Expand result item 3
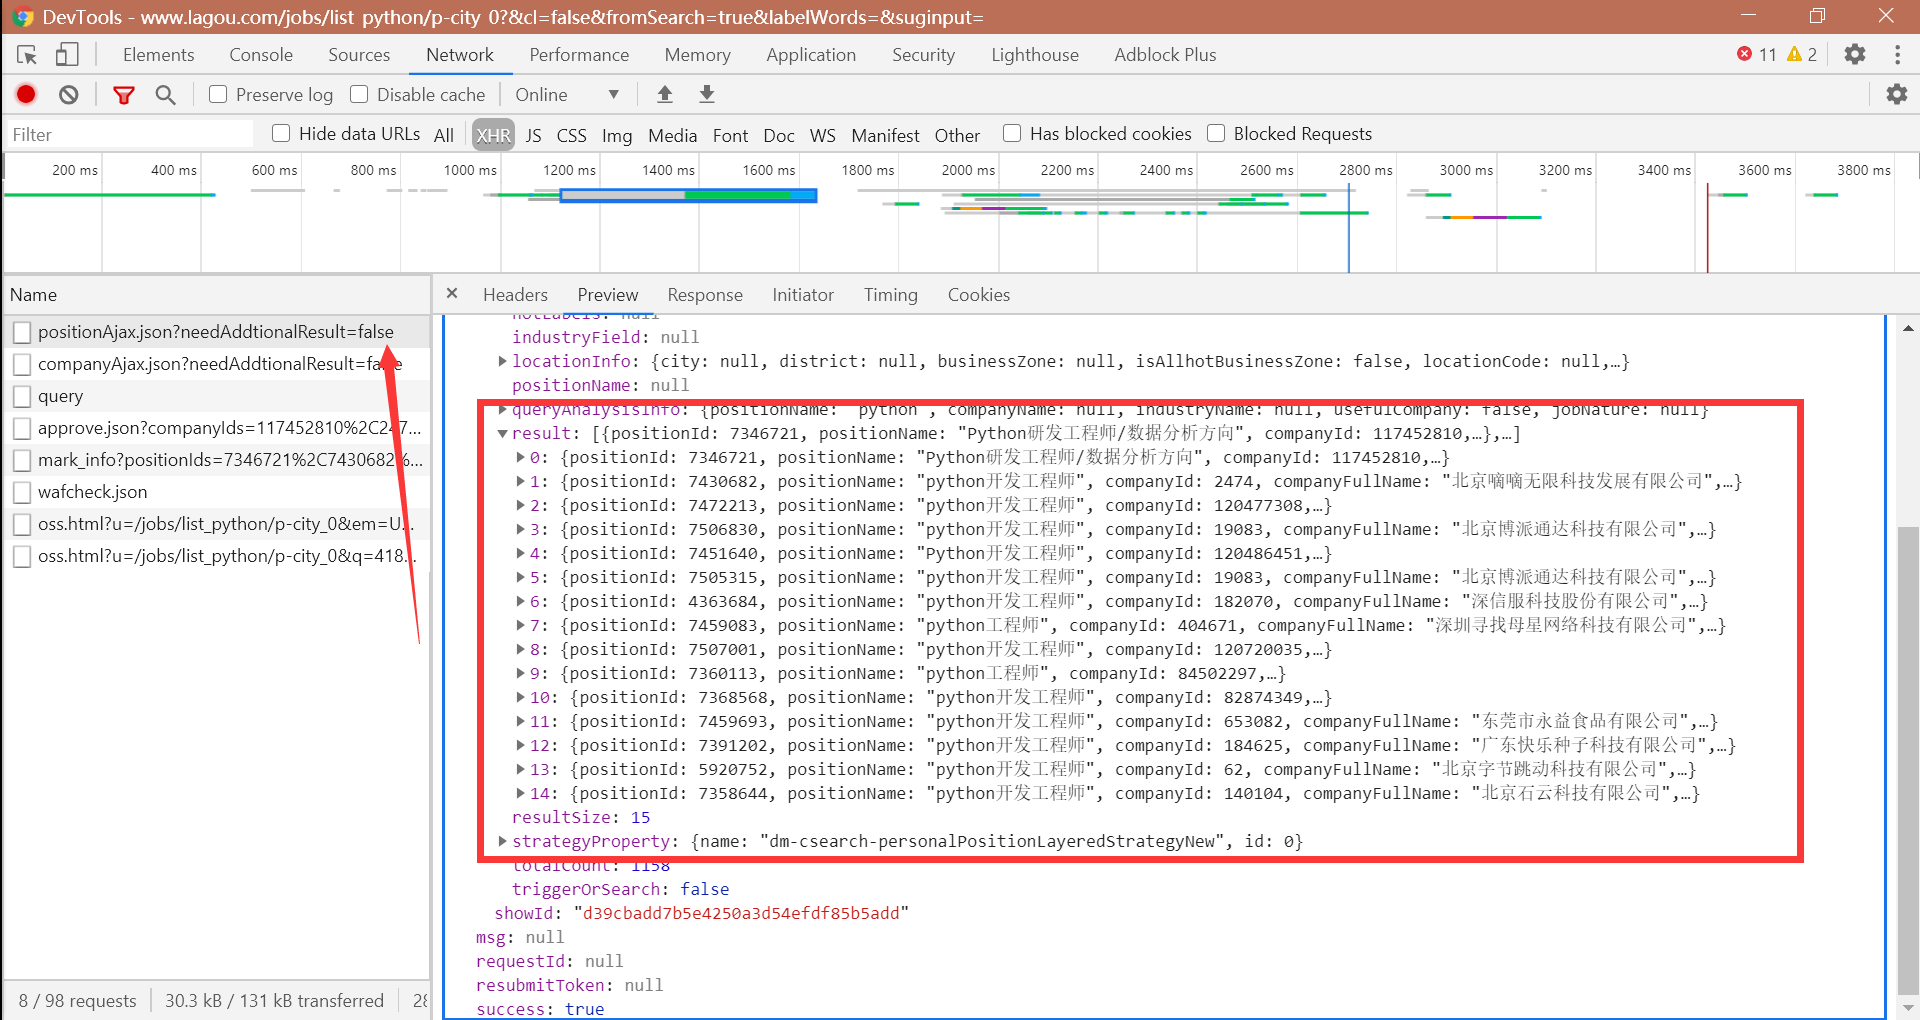Viewport: 1920px width, 1020px height. (x=521, y=530)
